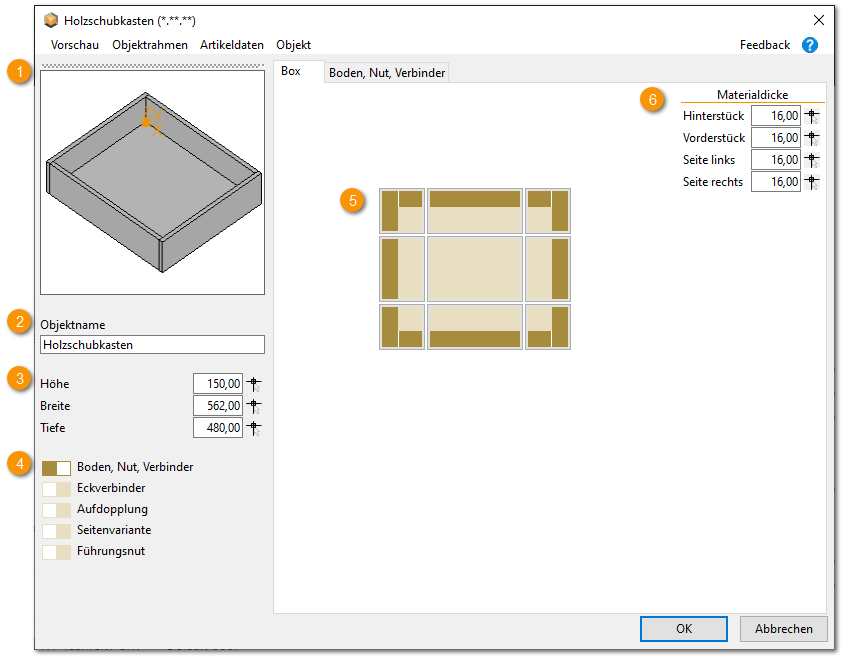
Task: Click the Abbrechen button
Action: pos(784,629)
